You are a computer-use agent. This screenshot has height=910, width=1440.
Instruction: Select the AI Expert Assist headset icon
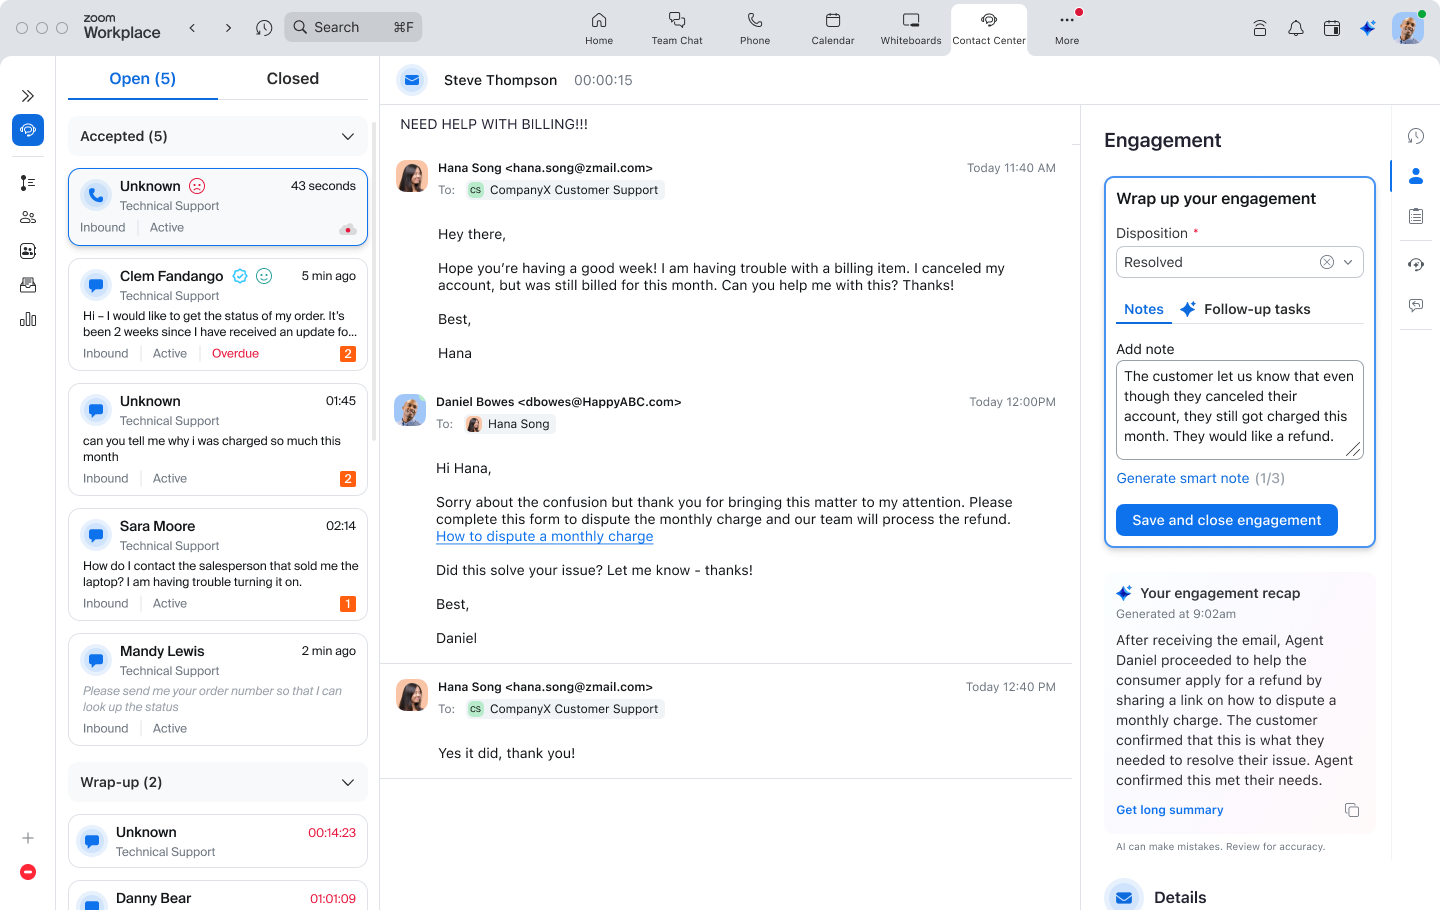click(x=1416, y=264)
